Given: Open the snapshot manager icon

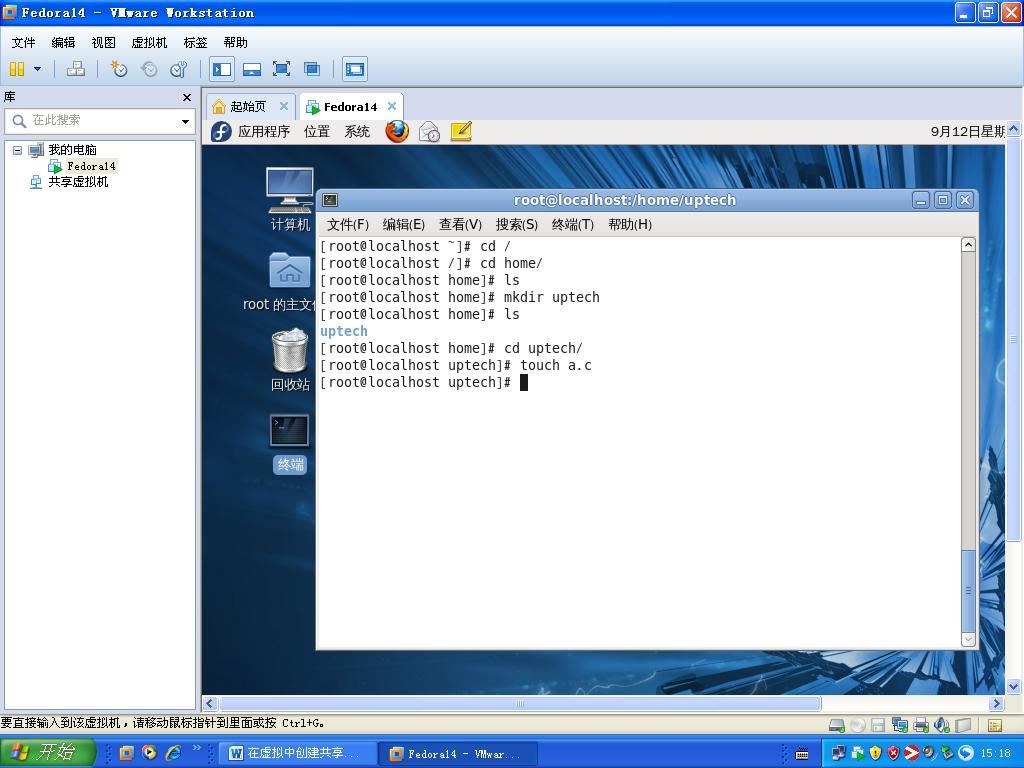Looking at the screenshot, I should (x=178, y=69).
